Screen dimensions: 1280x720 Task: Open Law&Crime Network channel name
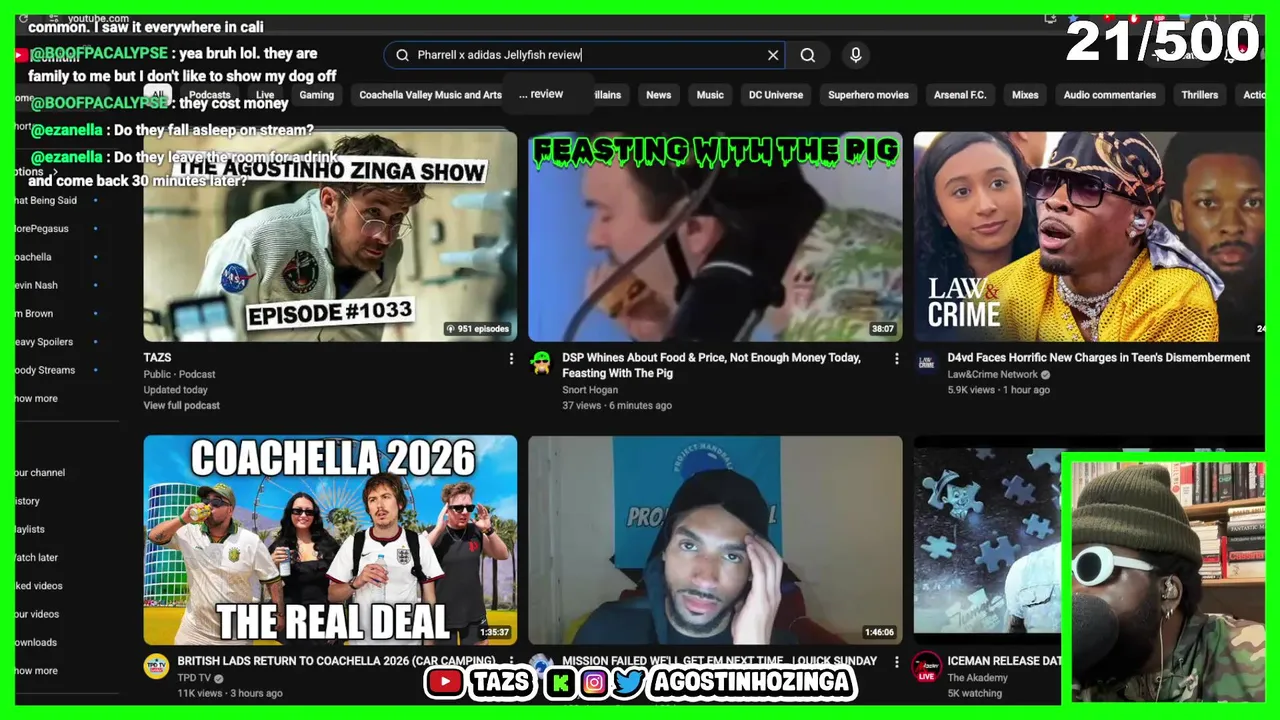[x=992, y=374]
